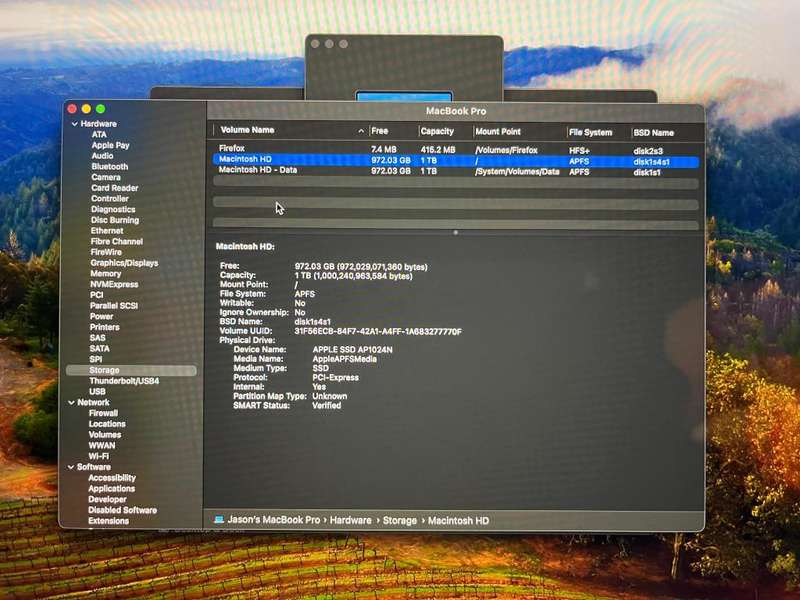Select Volumes under Network
The image size is (800, 600).
[105, 435]
